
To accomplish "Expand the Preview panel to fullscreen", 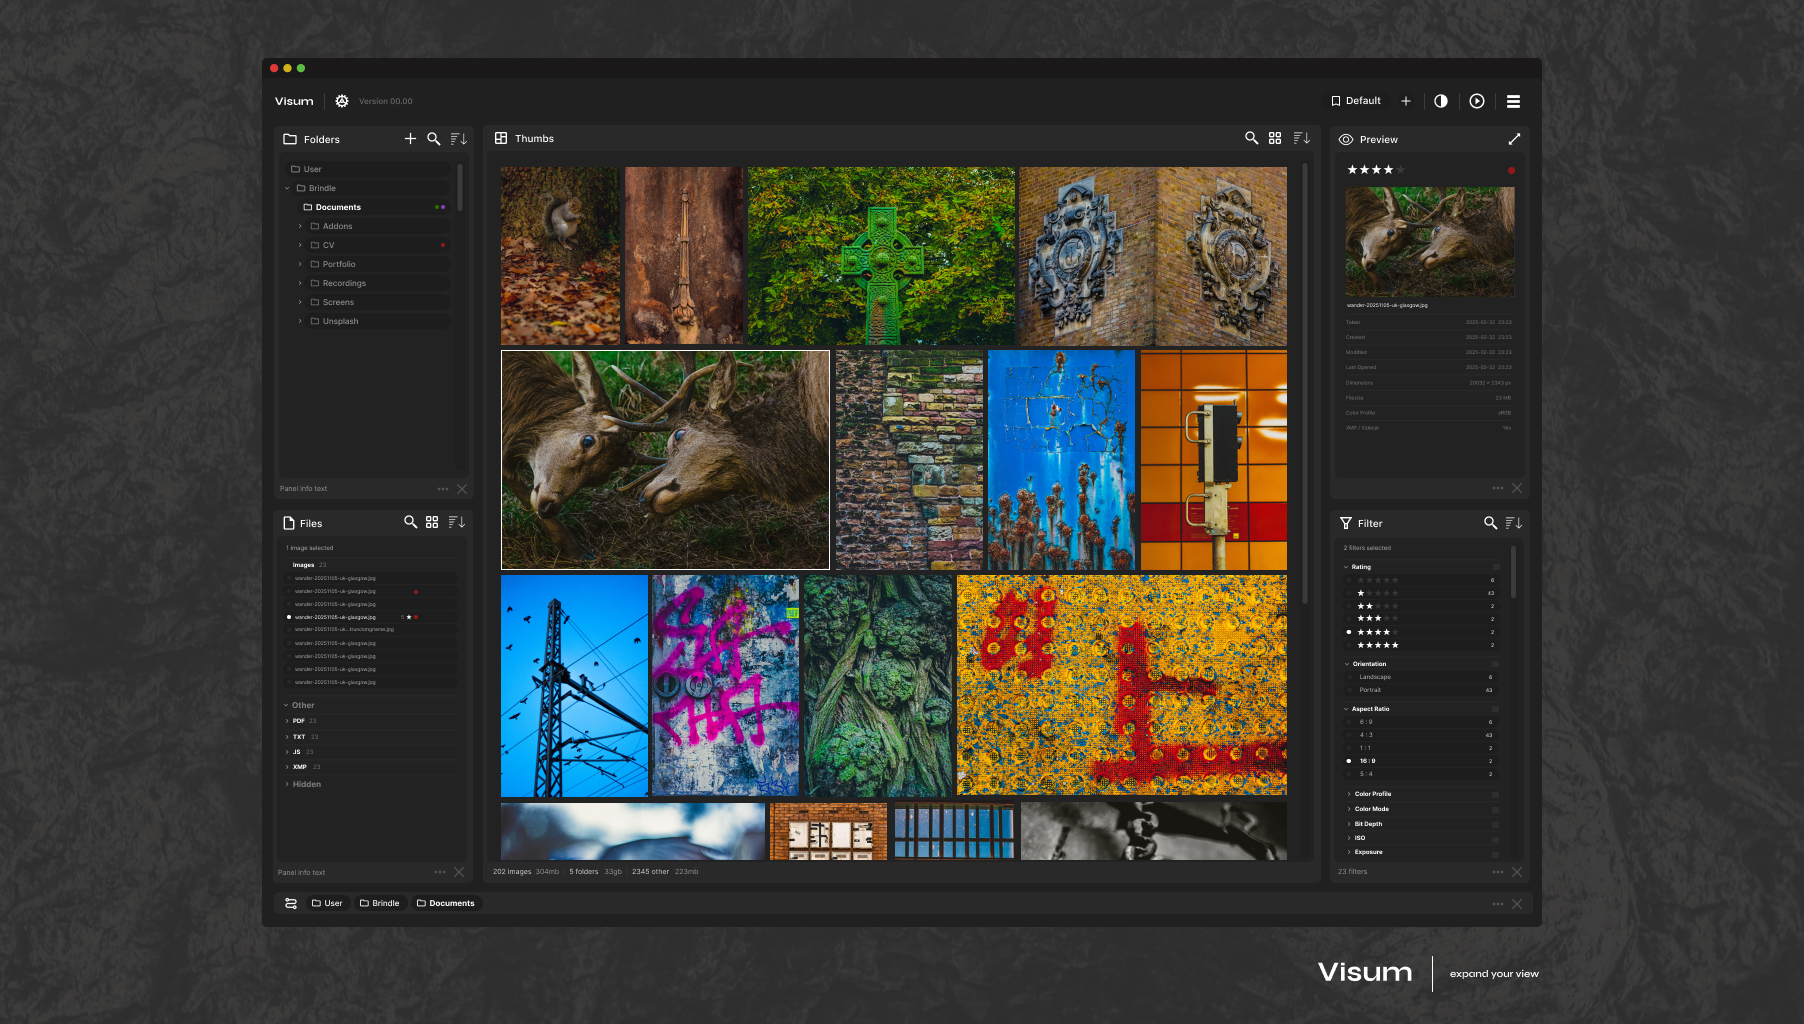I will point(1514,139).
